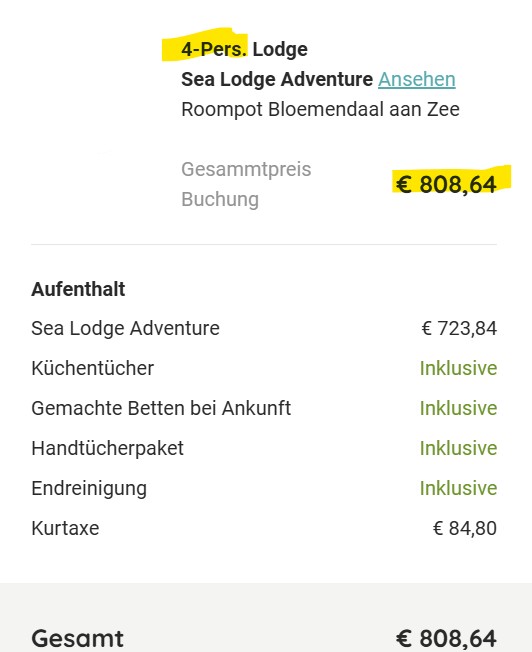Click the Aufenthalt section heading
This screenshot has width=532, height=652.
coord(78,289)
